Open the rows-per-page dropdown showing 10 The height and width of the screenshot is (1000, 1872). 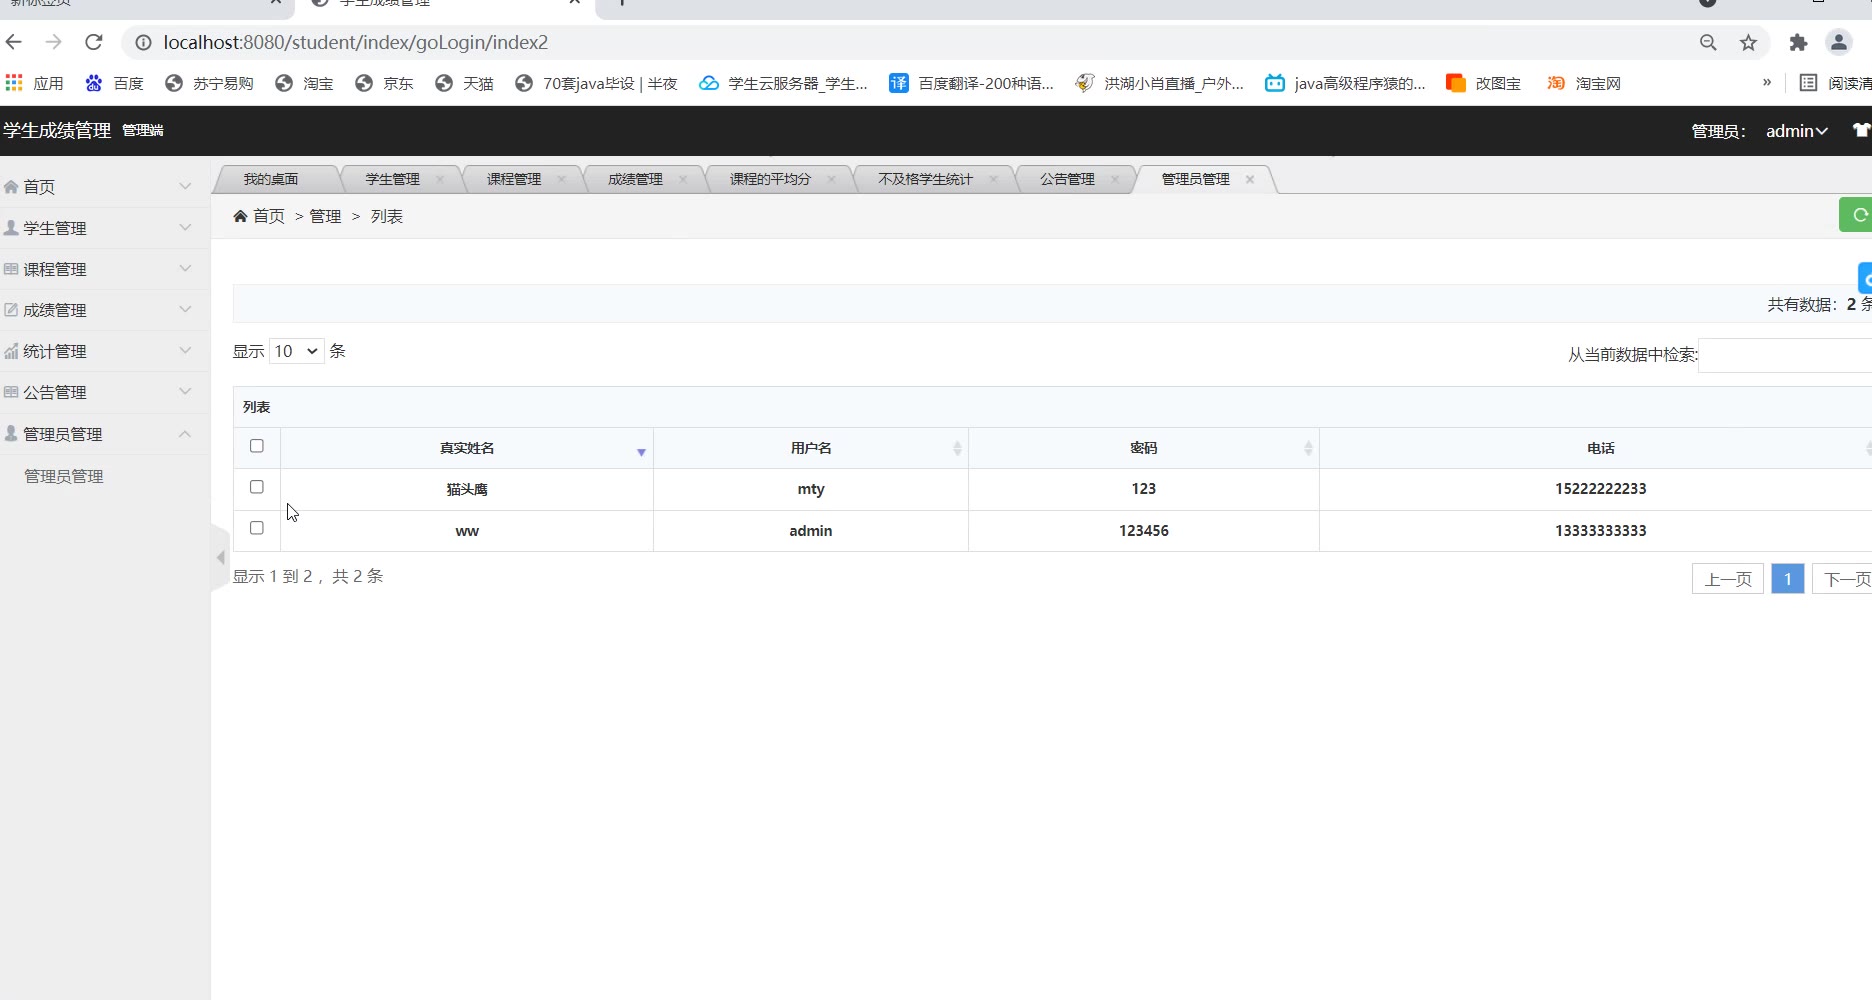click(296, 351)
